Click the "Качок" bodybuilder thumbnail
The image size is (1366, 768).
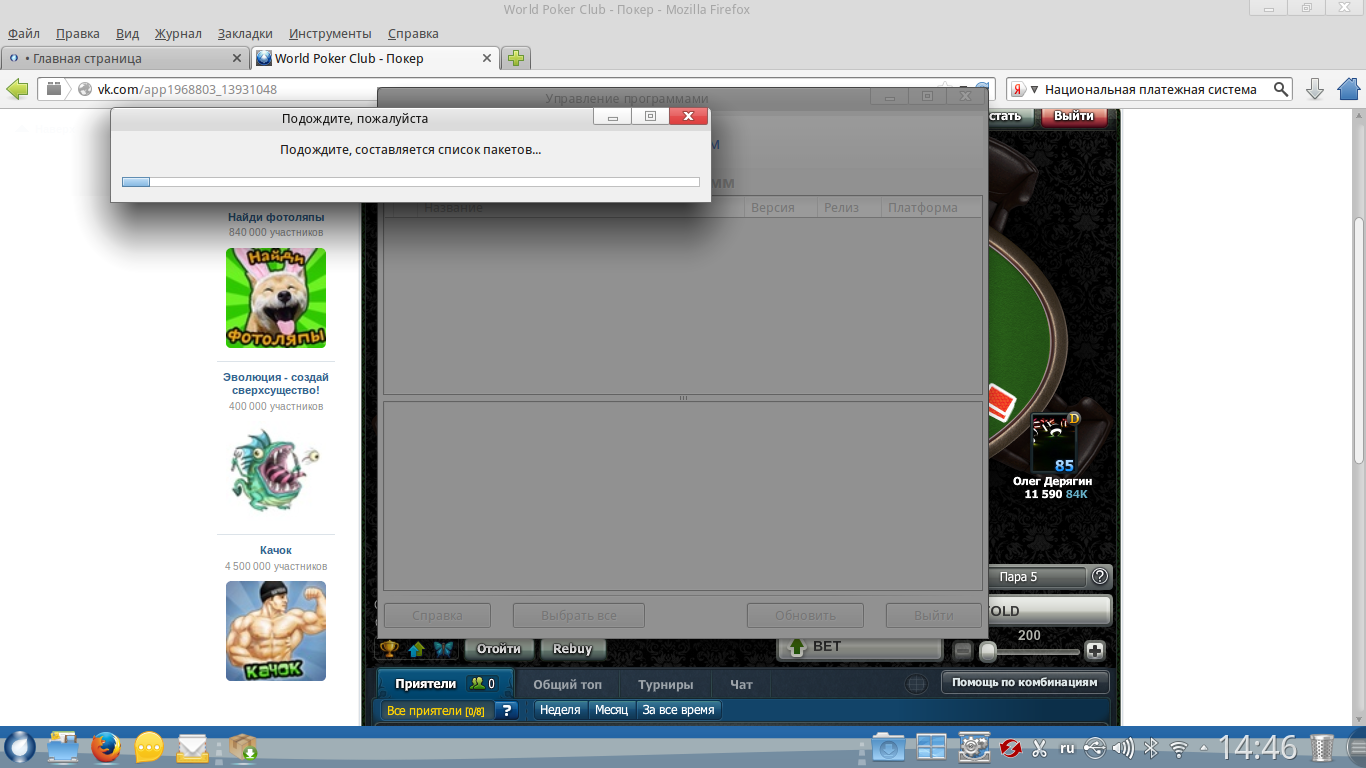pyautogui.click(x=276, y=631)
